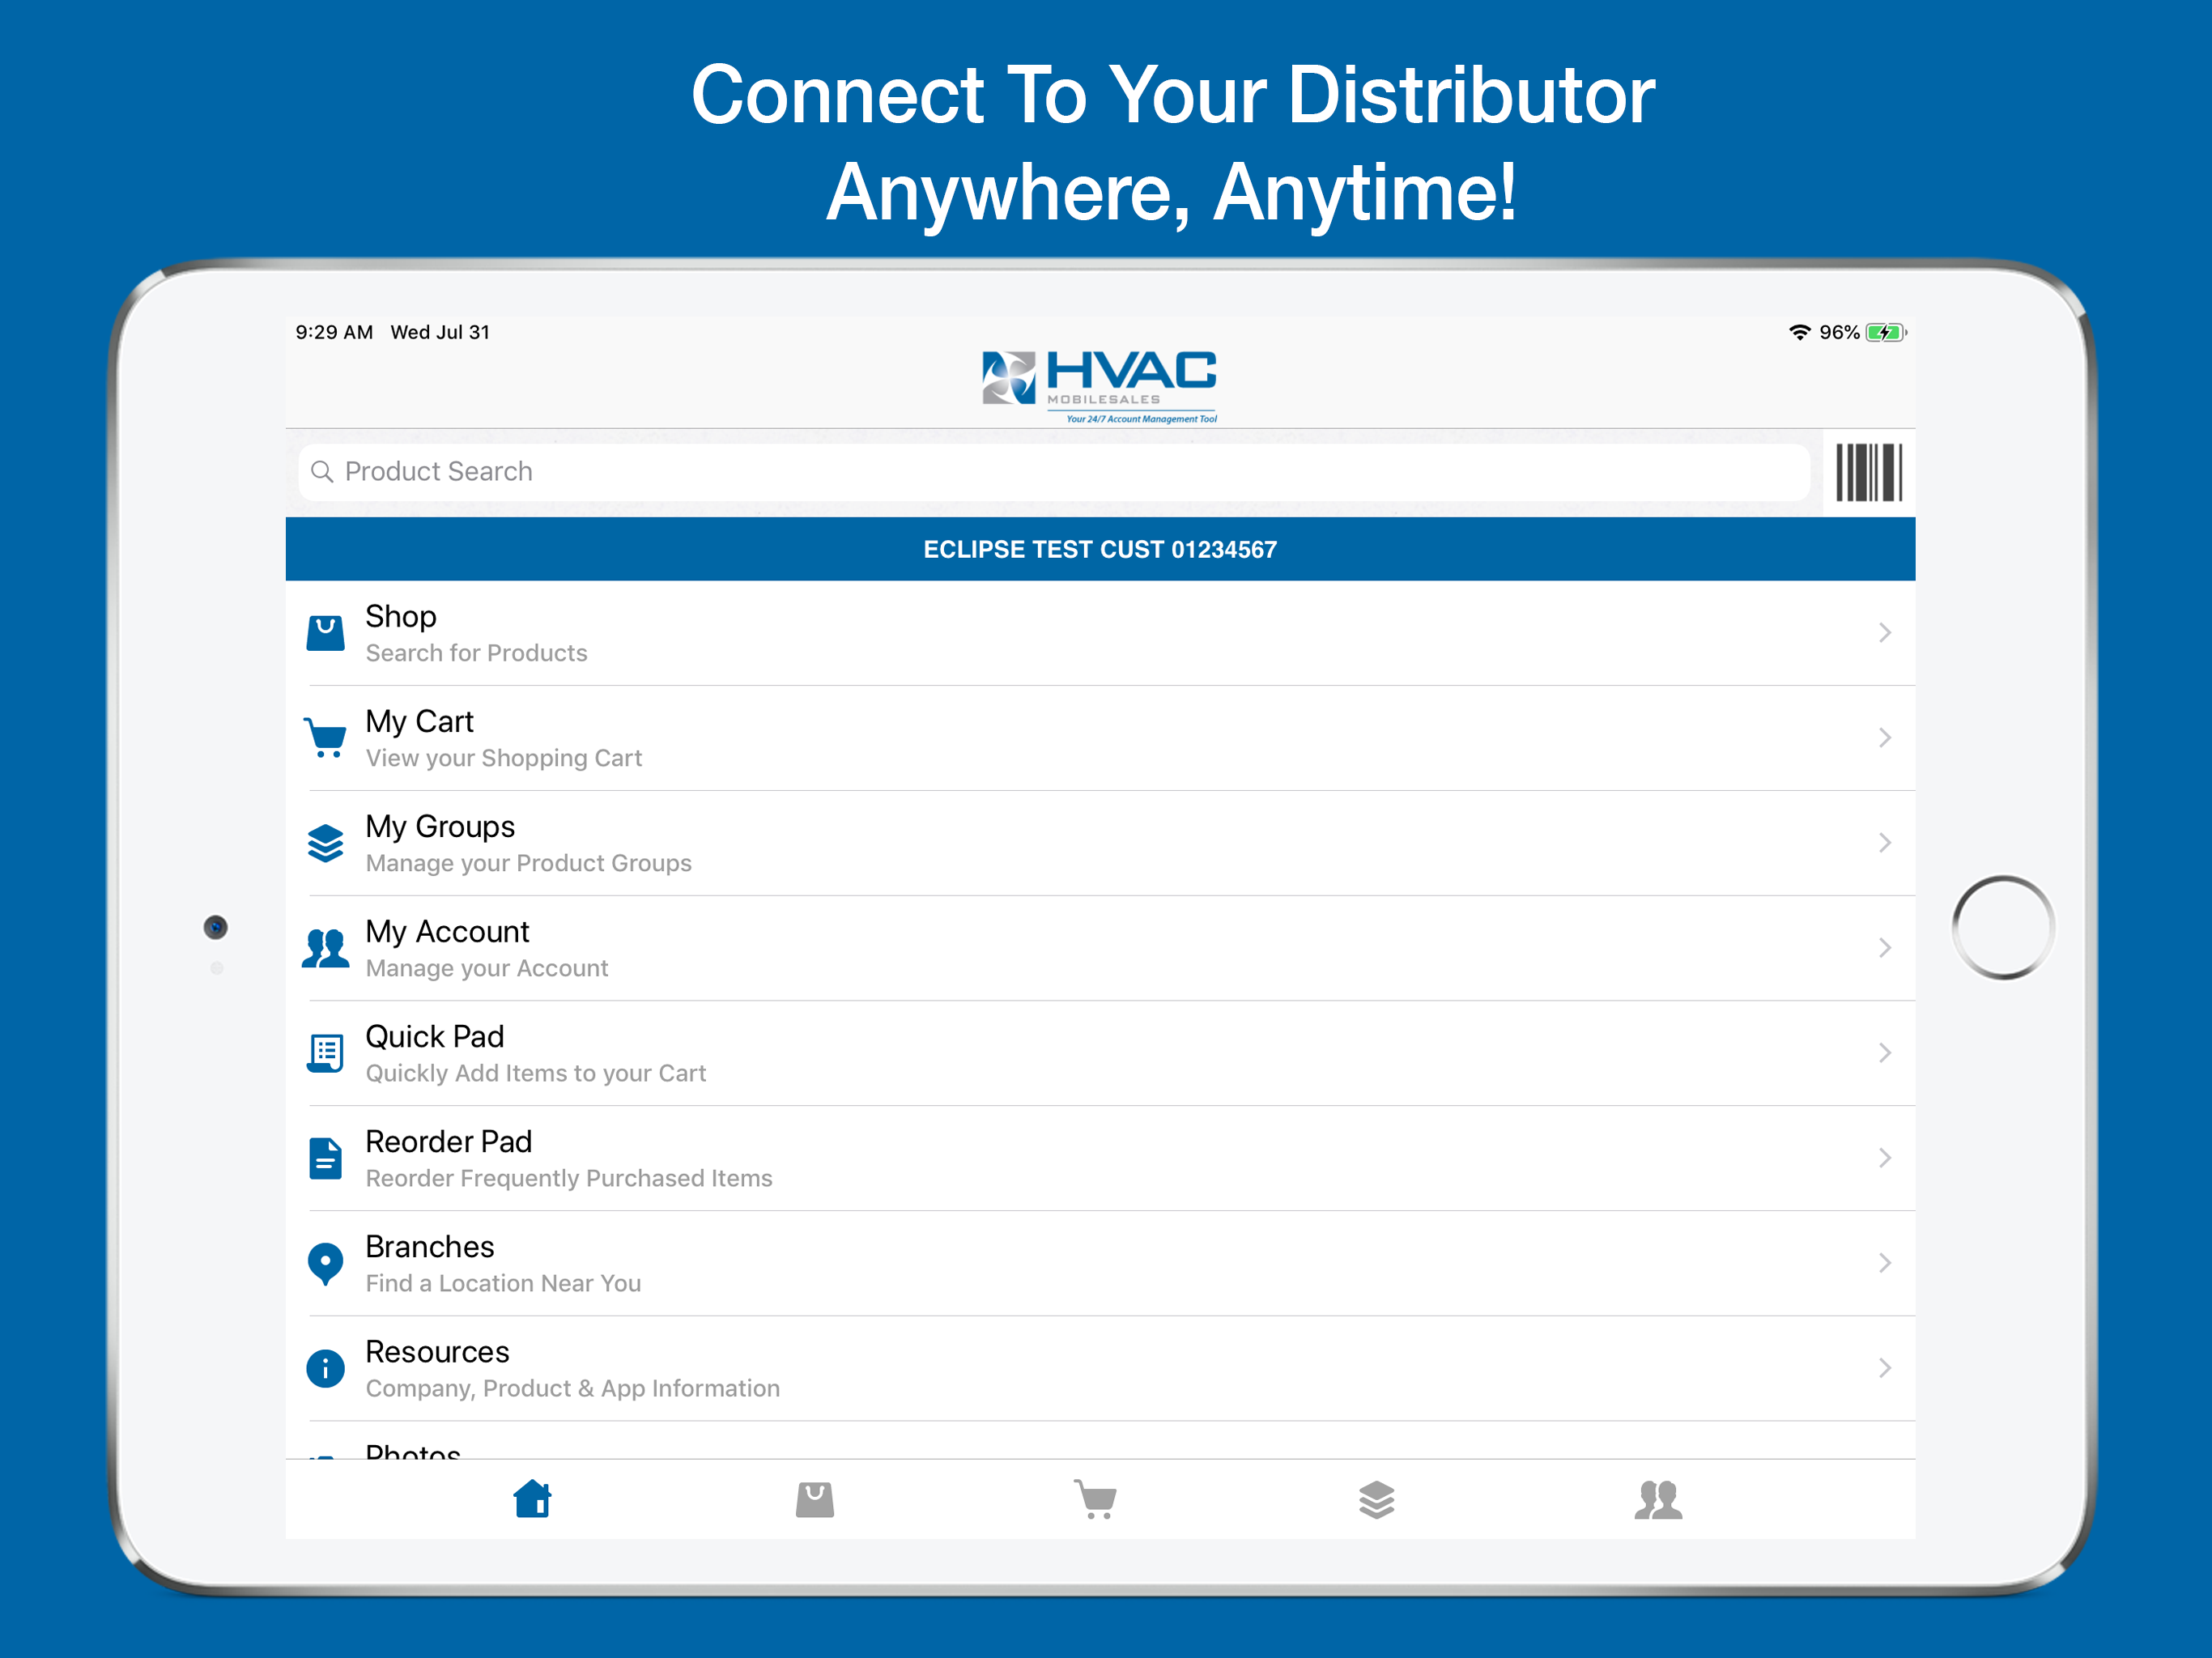Click the magnifier icon in search bar
The width and height of the screenshot is (2212, 1658).
322,471
